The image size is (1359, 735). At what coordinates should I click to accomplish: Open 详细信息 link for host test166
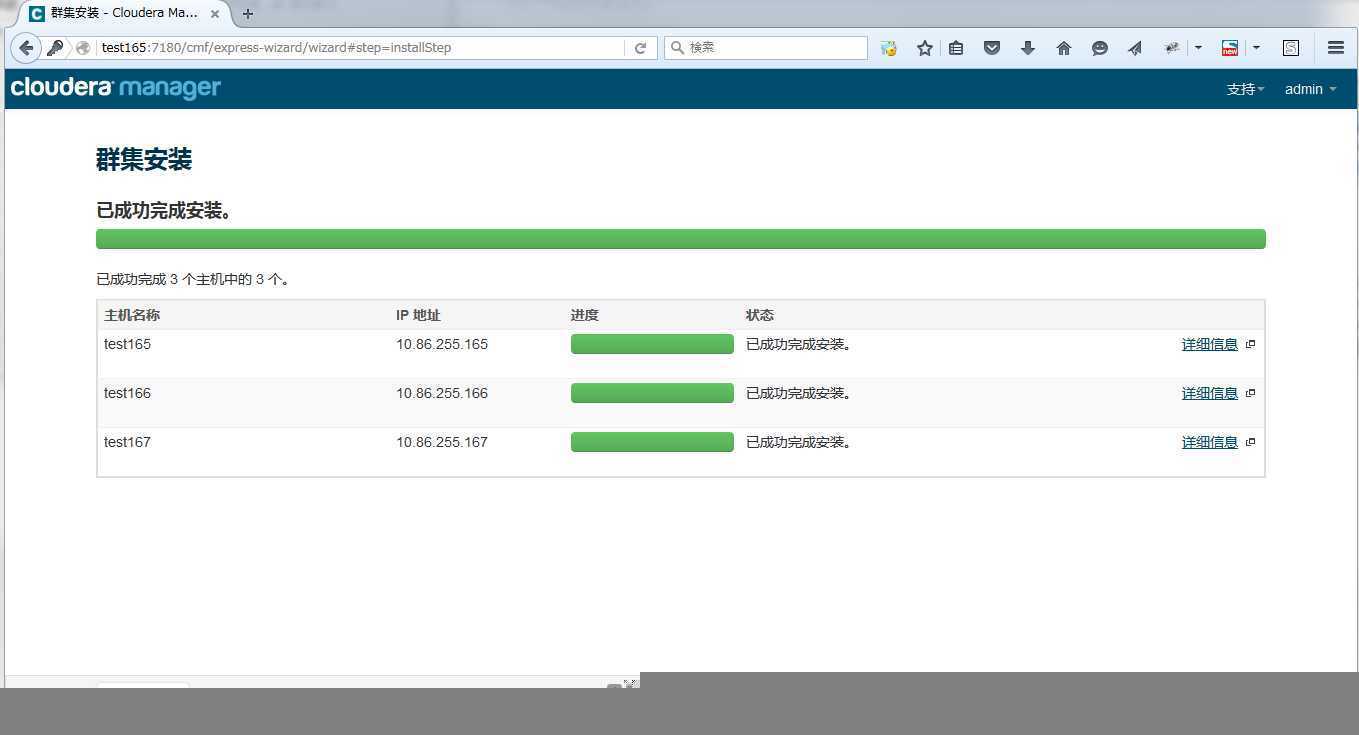pyautogui.click(x=1210, y=393)
